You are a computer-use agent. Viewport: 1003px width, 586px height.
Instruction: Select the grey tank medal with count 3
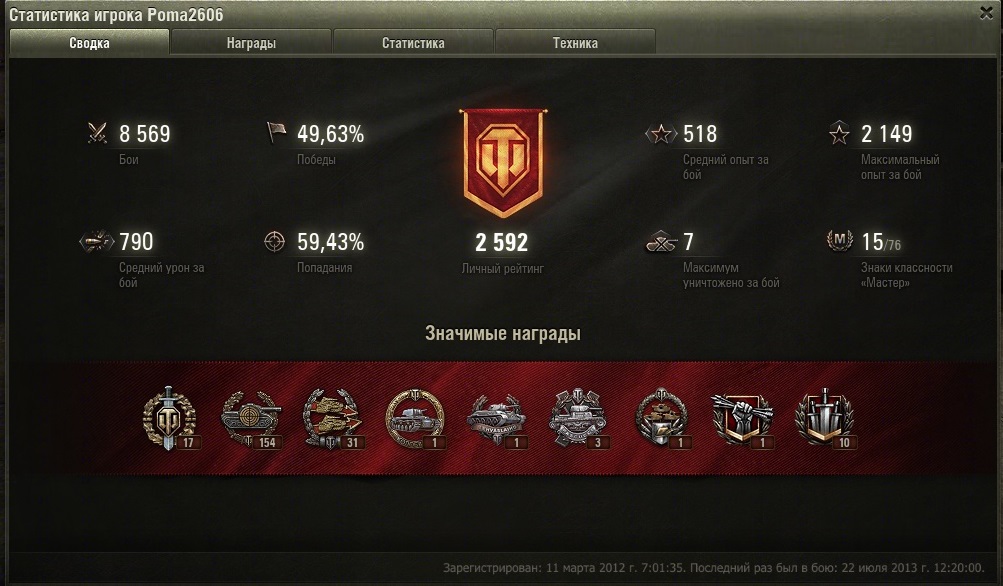coord(578,418)
